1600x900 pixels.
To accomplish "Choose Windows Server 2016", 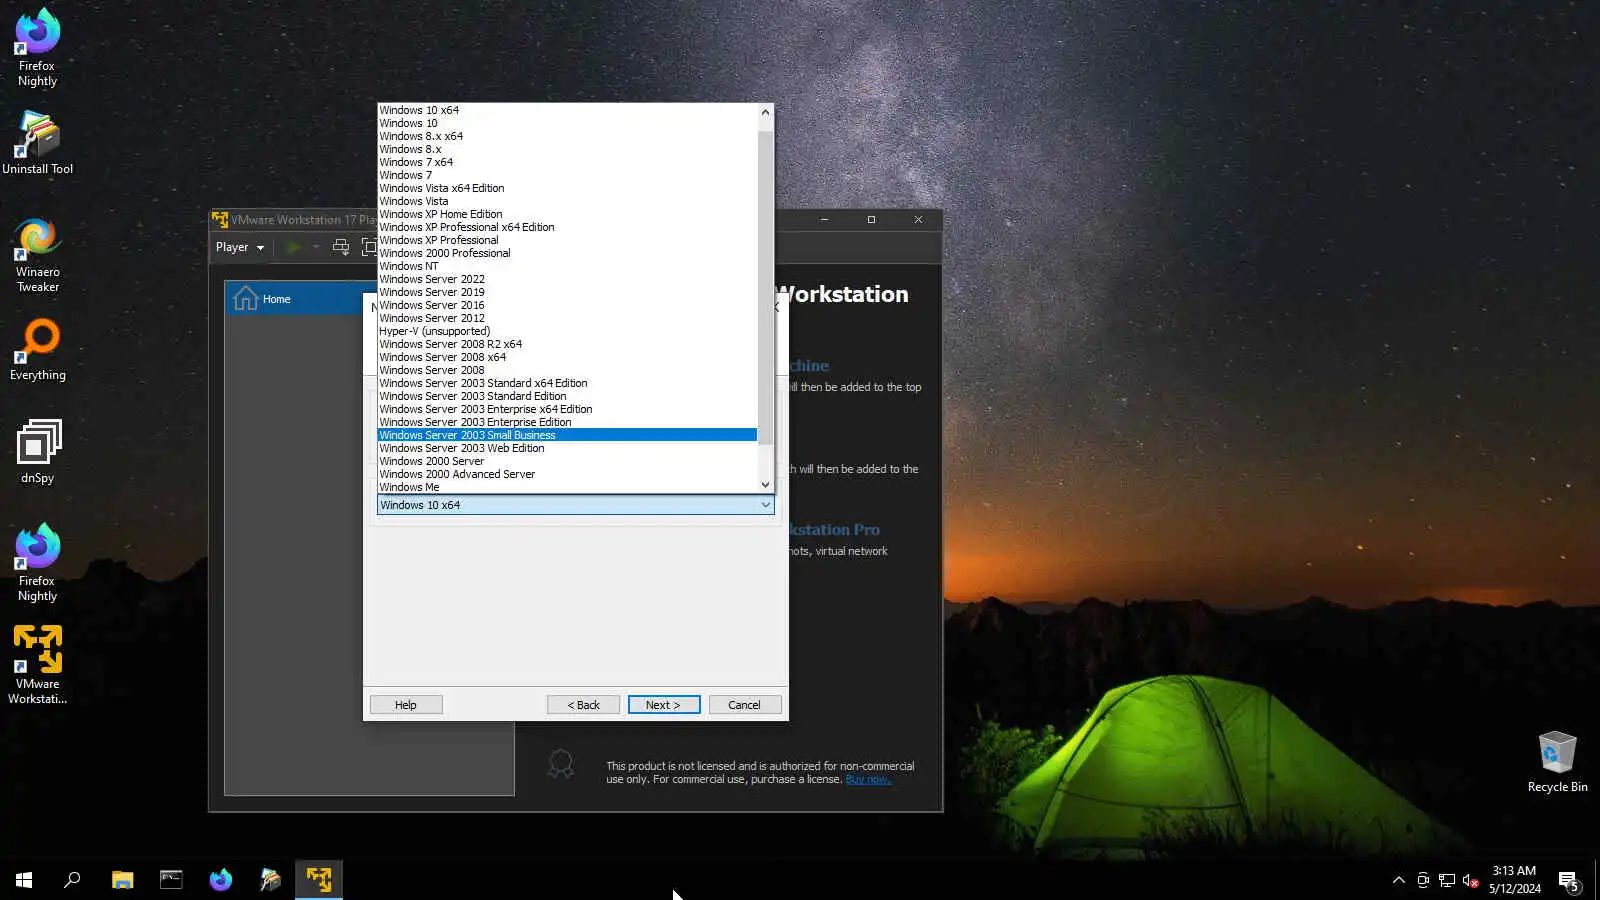I will point(567,305).
